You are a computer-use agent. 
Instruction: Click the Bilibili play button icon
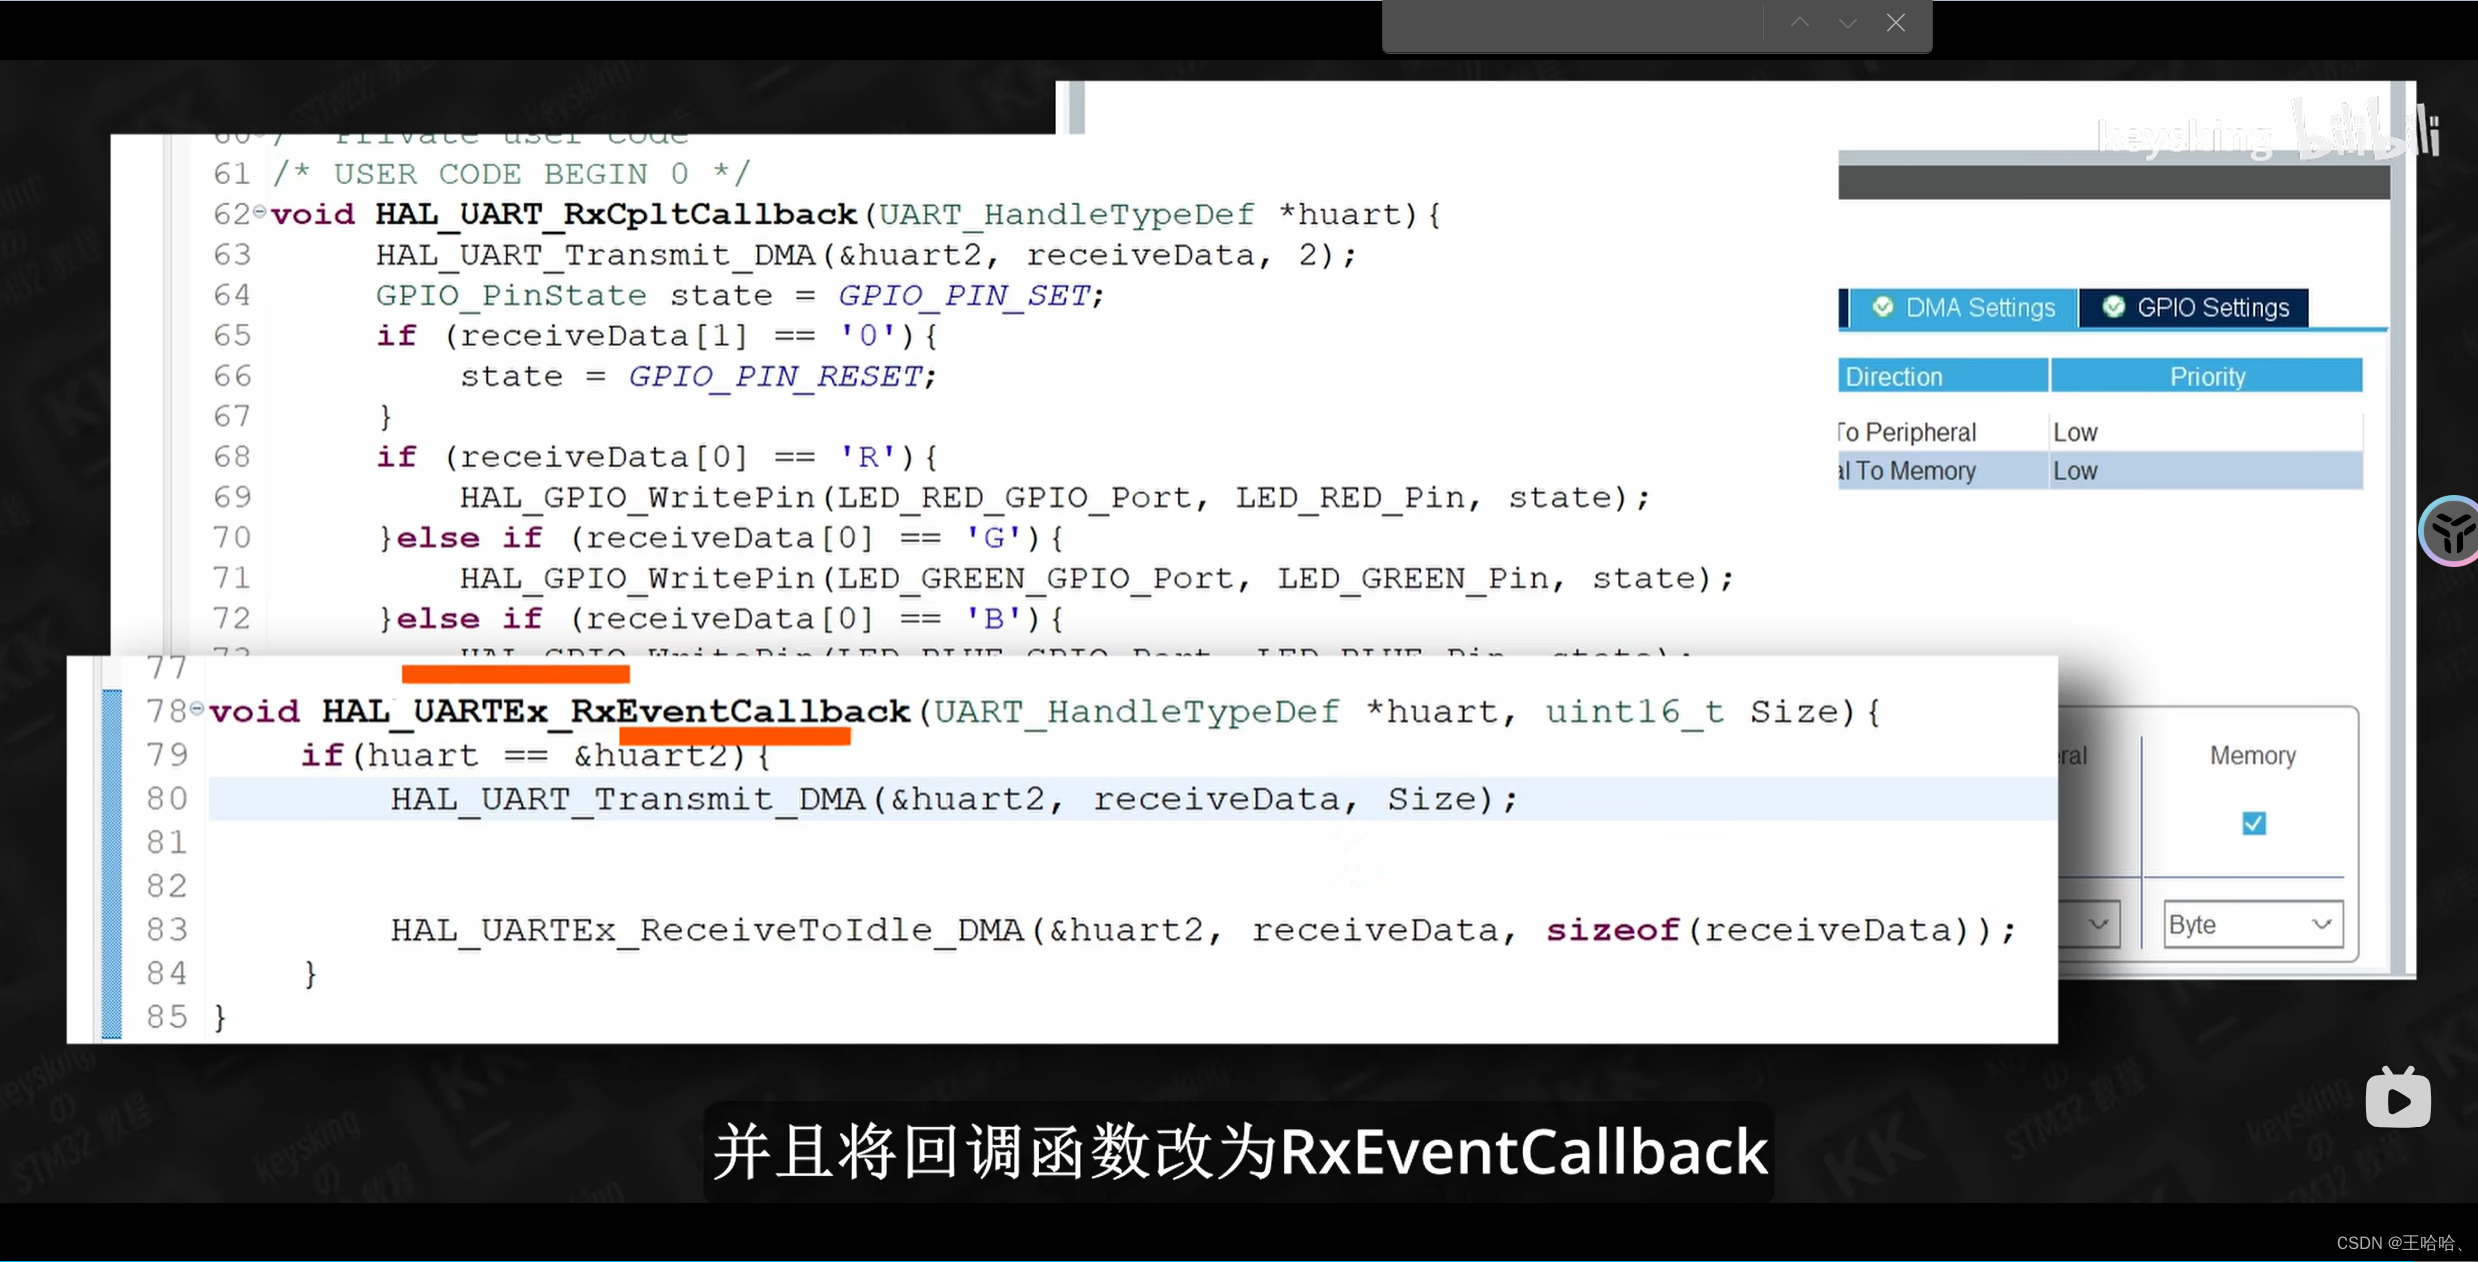2398,1097
